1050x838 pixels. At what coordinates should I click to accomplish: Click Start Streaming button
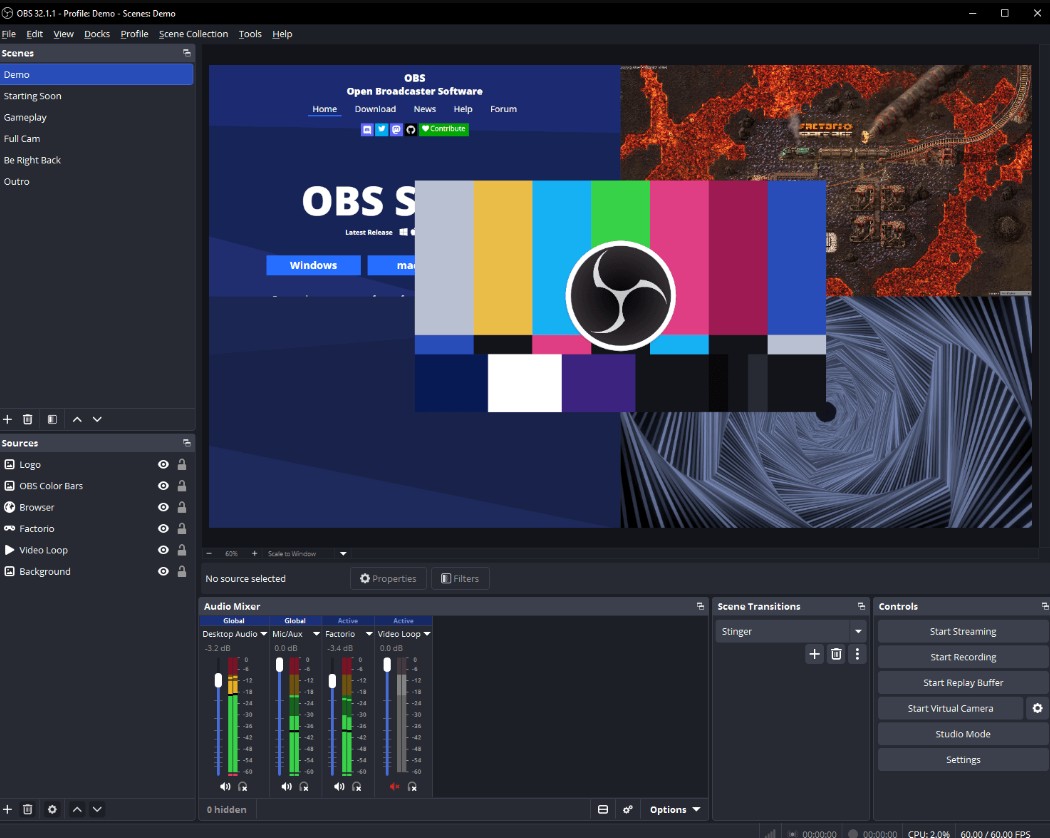(963, 632)
